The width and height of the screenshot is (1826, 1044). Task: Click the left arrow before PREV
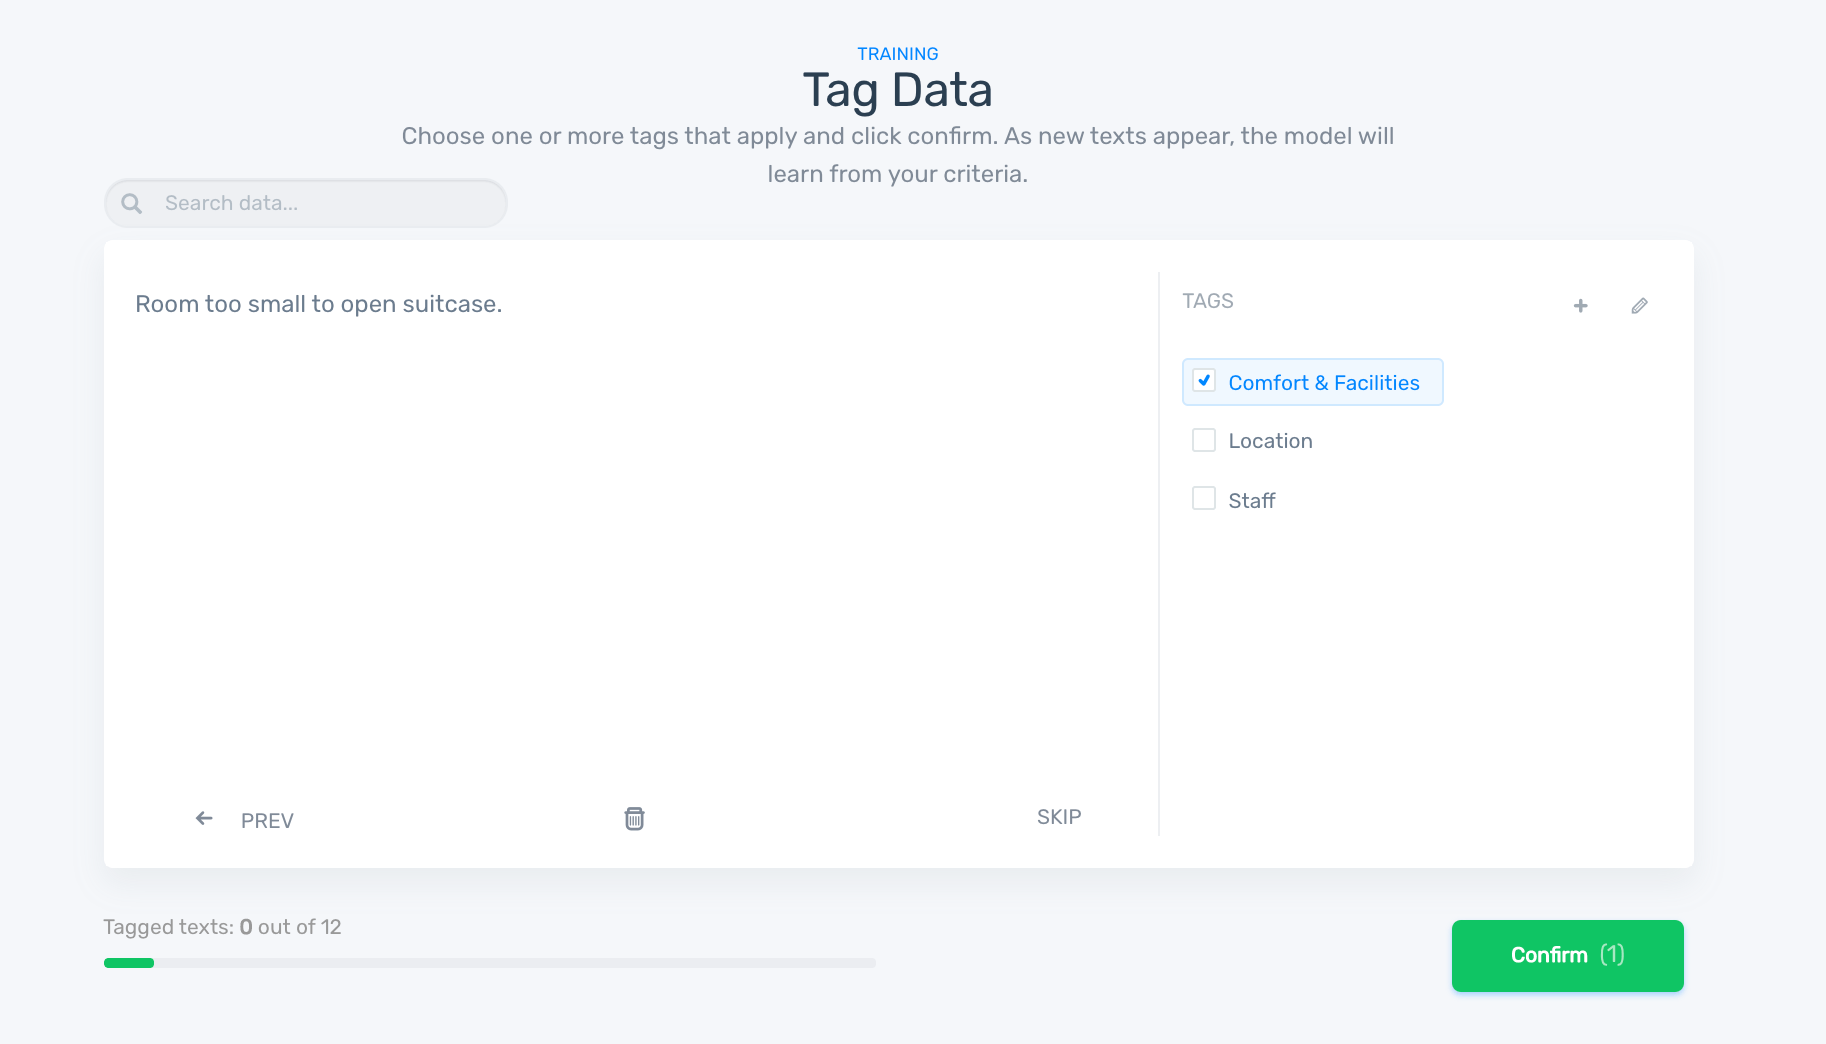click(x=204, y=819)
